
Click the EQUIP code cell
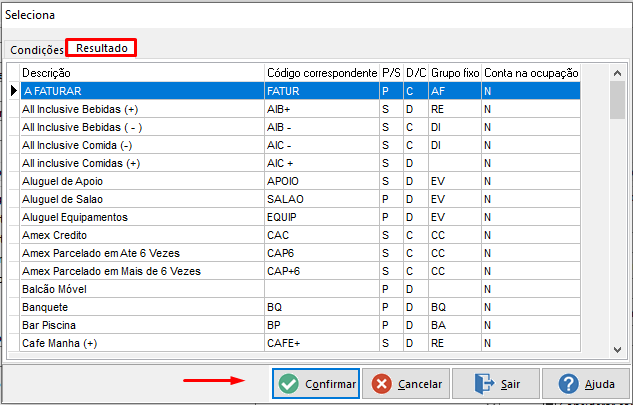(x=322, y=217)
